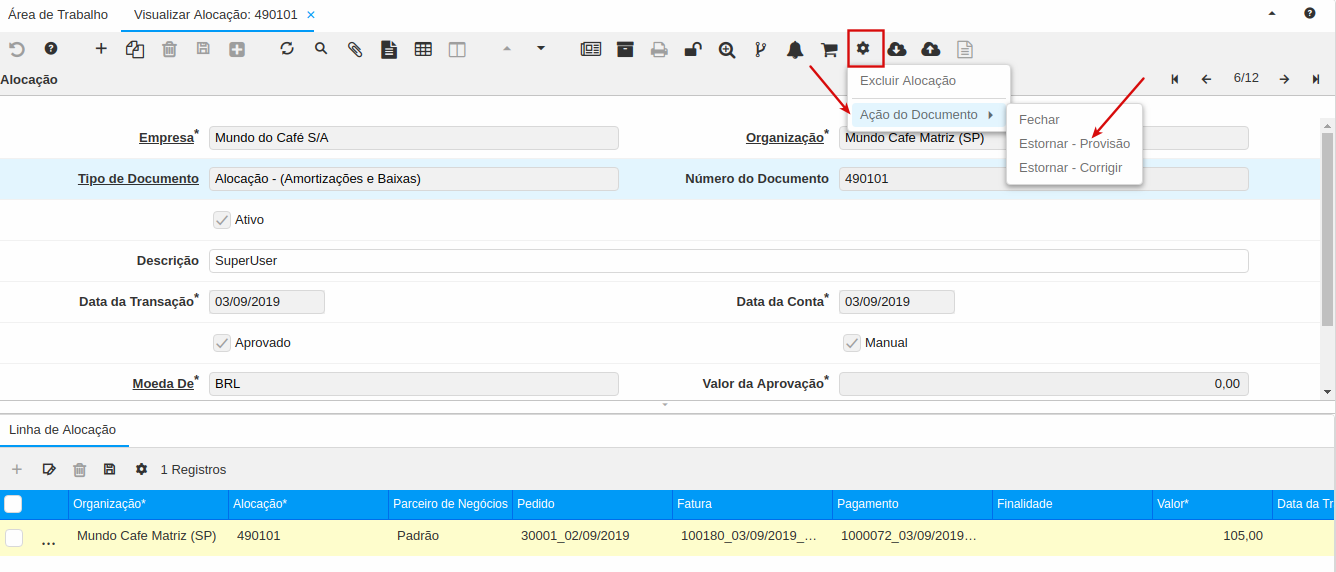Toggle the Aprovado checkbox
1336x572 pixels.
tap(222, 343)
